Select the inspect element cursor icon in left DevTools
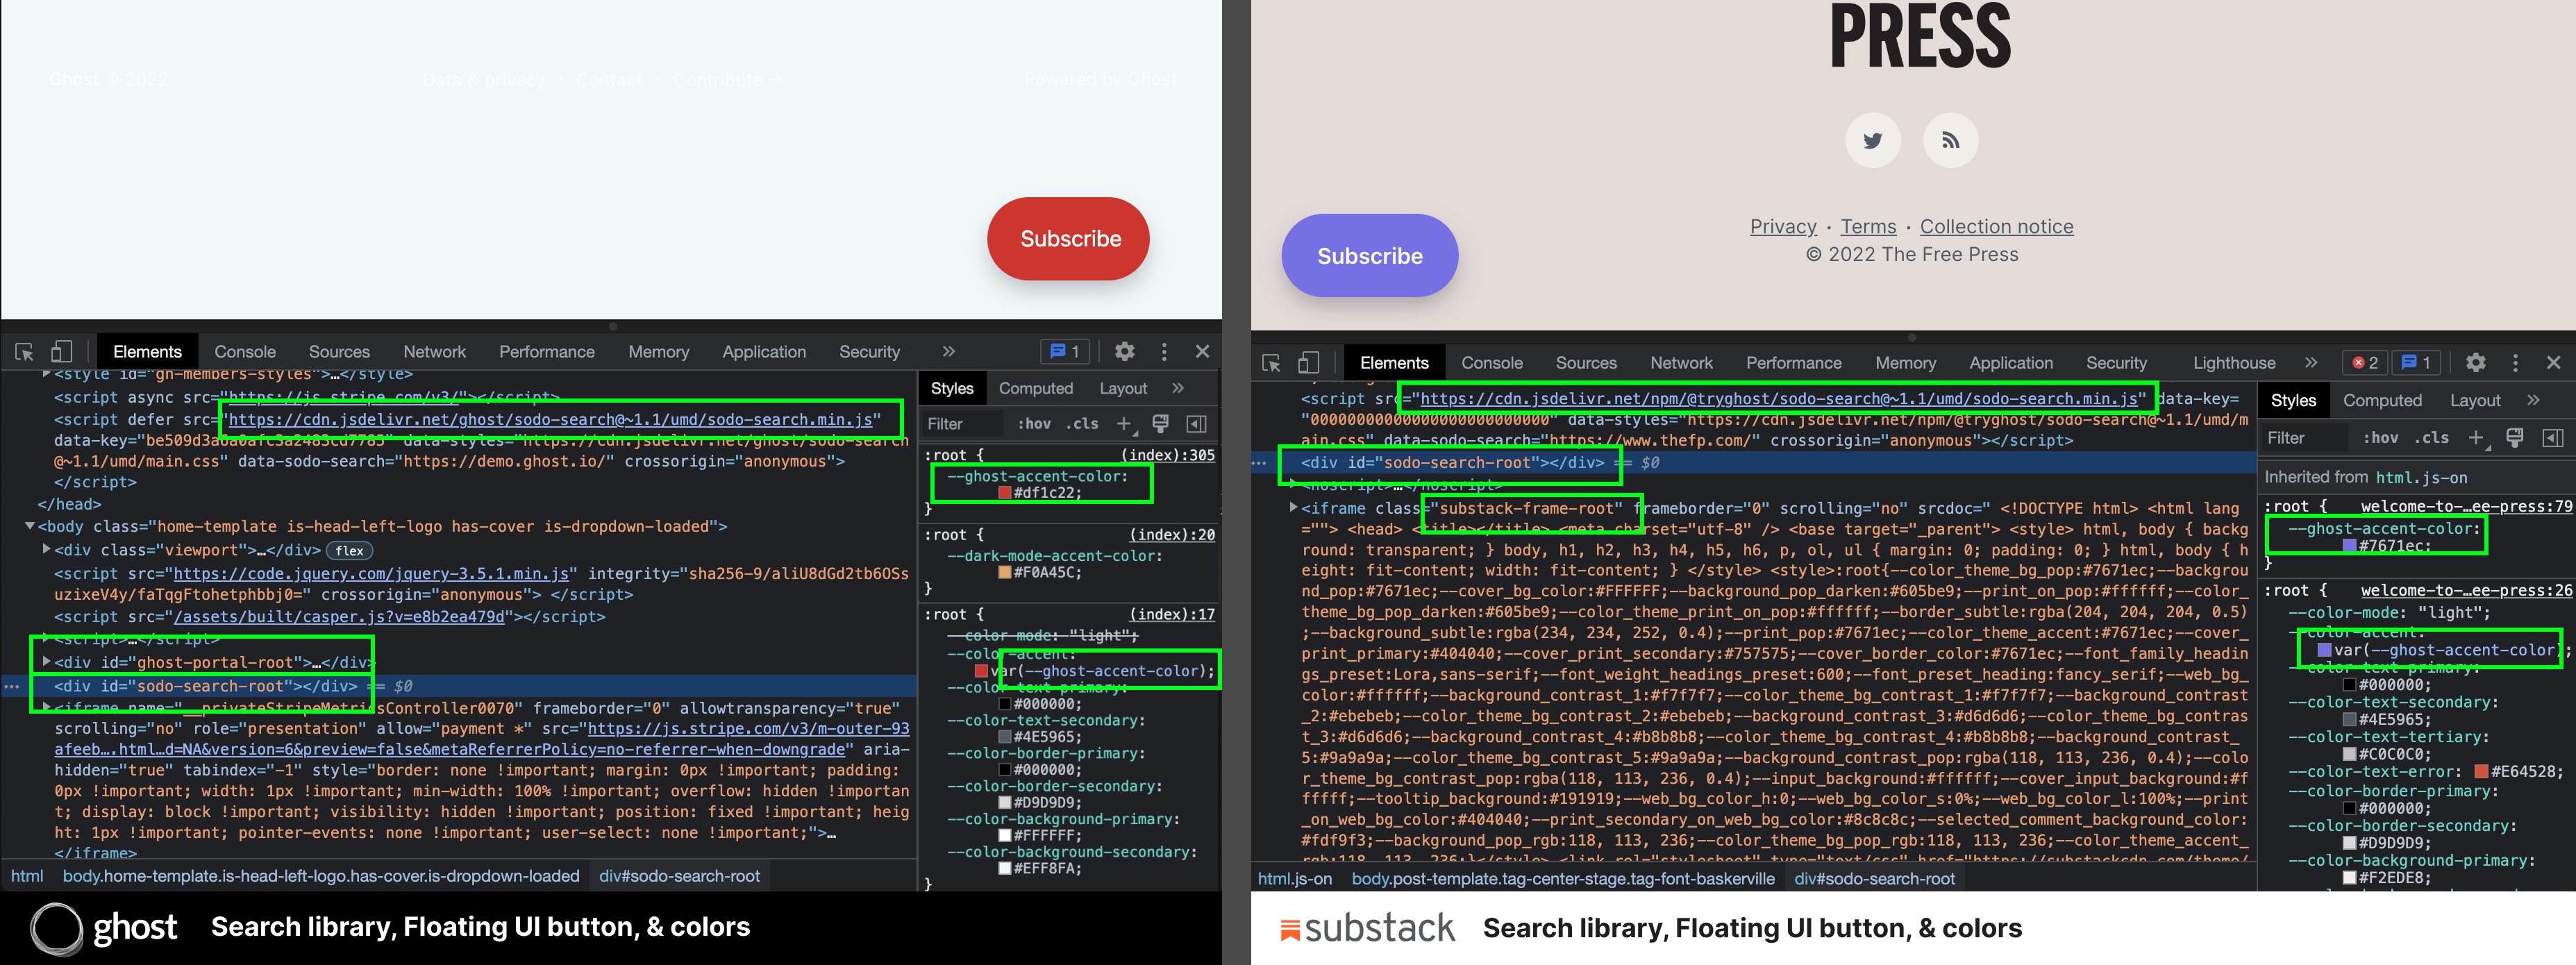This screenshot has width=2576, height=965. (22, 352)
